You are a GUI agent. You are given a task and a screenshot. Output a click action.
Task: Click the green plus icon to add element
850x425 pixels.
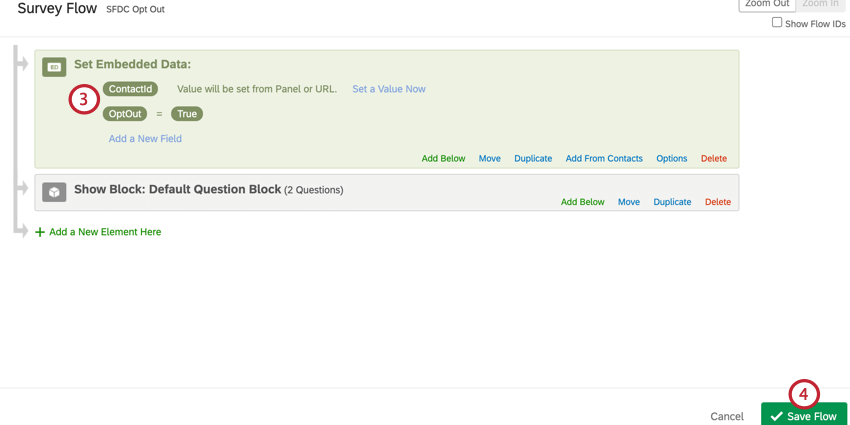point(40,232)
